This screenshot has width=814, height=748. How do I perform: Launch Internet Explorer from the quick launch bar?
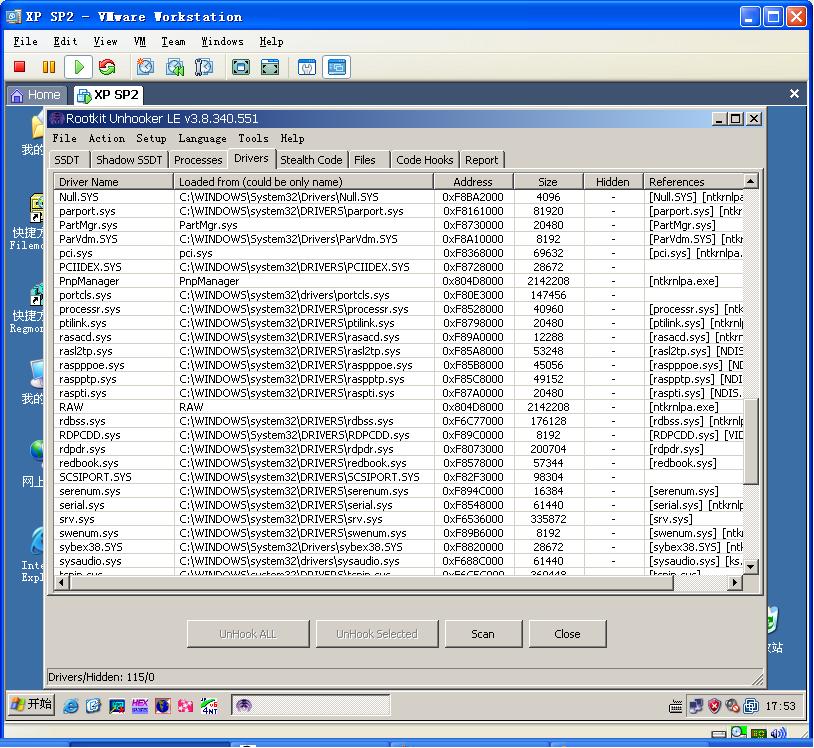pyautogui.click(x=71, y=705)
